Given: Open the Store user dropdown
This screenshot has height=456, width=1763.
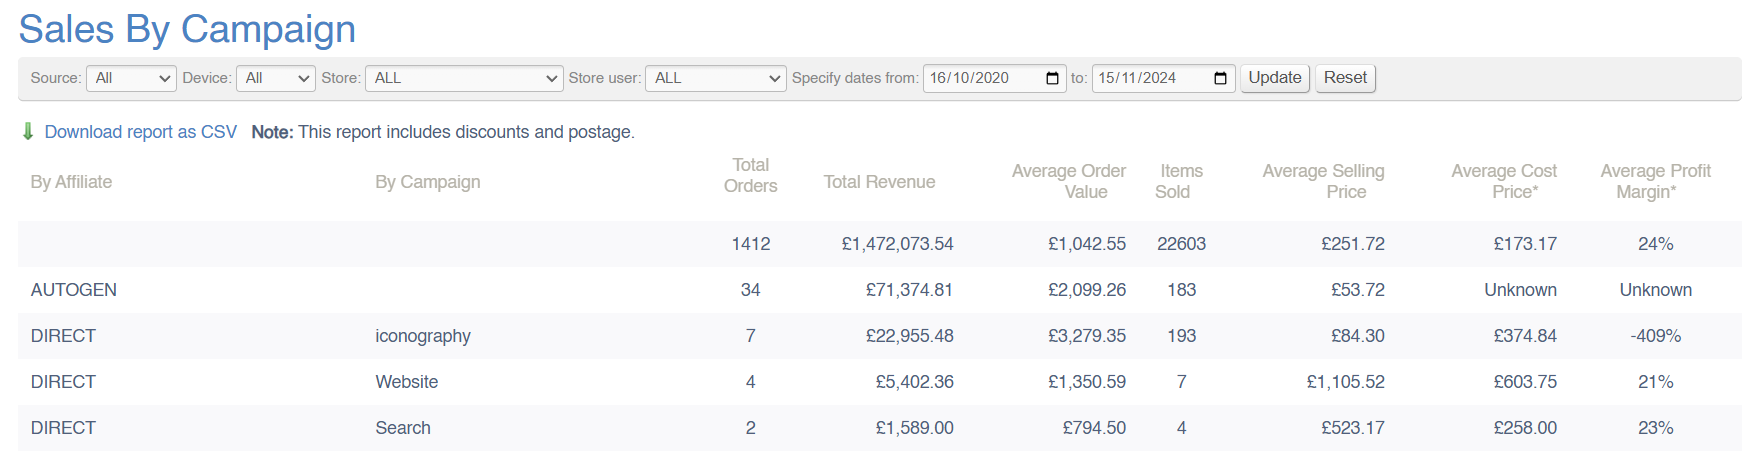Looking at the screenshot, I should click(x=716, y=78).
